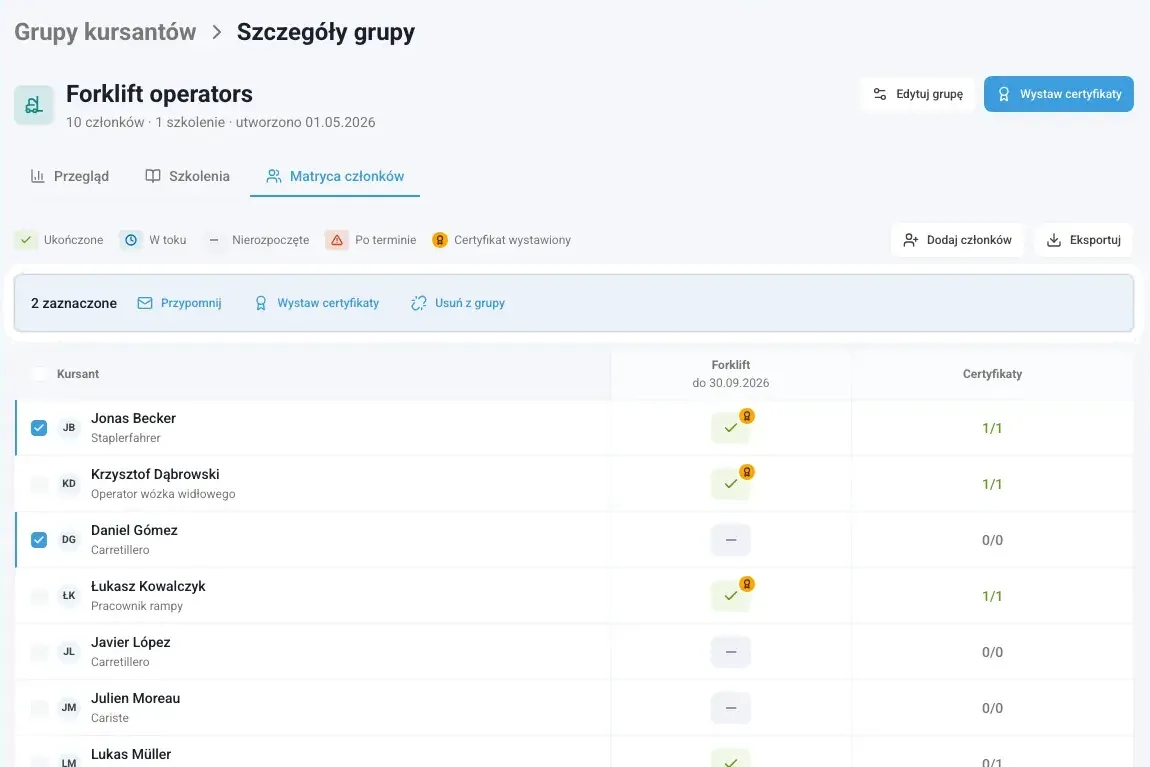Click the KD avatar for Krzysztof Dąbrowski
This screenshot has width=1150, height=767.
pos(69,484)
